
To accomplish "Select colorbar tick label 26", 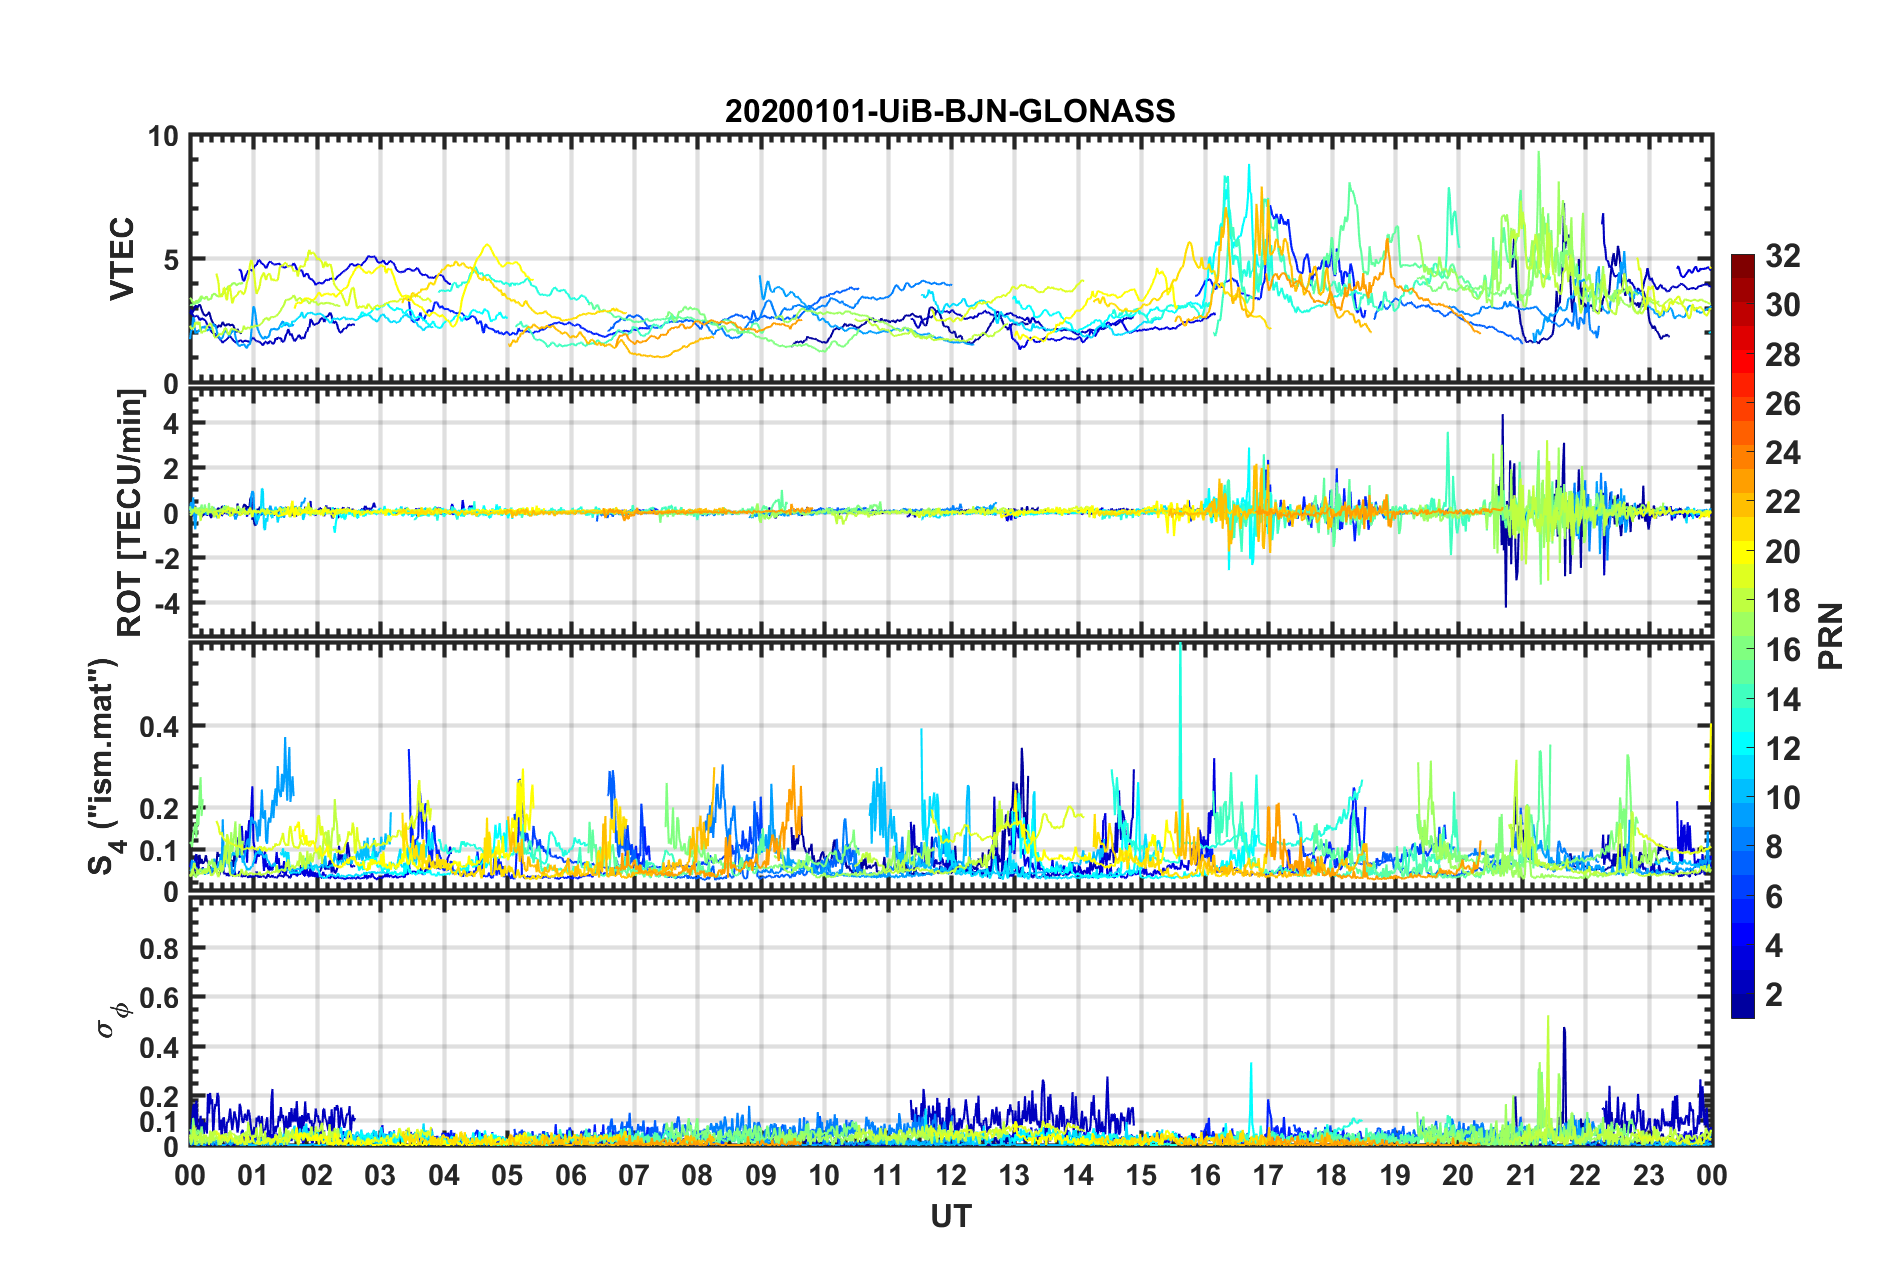I will 1782,404.
